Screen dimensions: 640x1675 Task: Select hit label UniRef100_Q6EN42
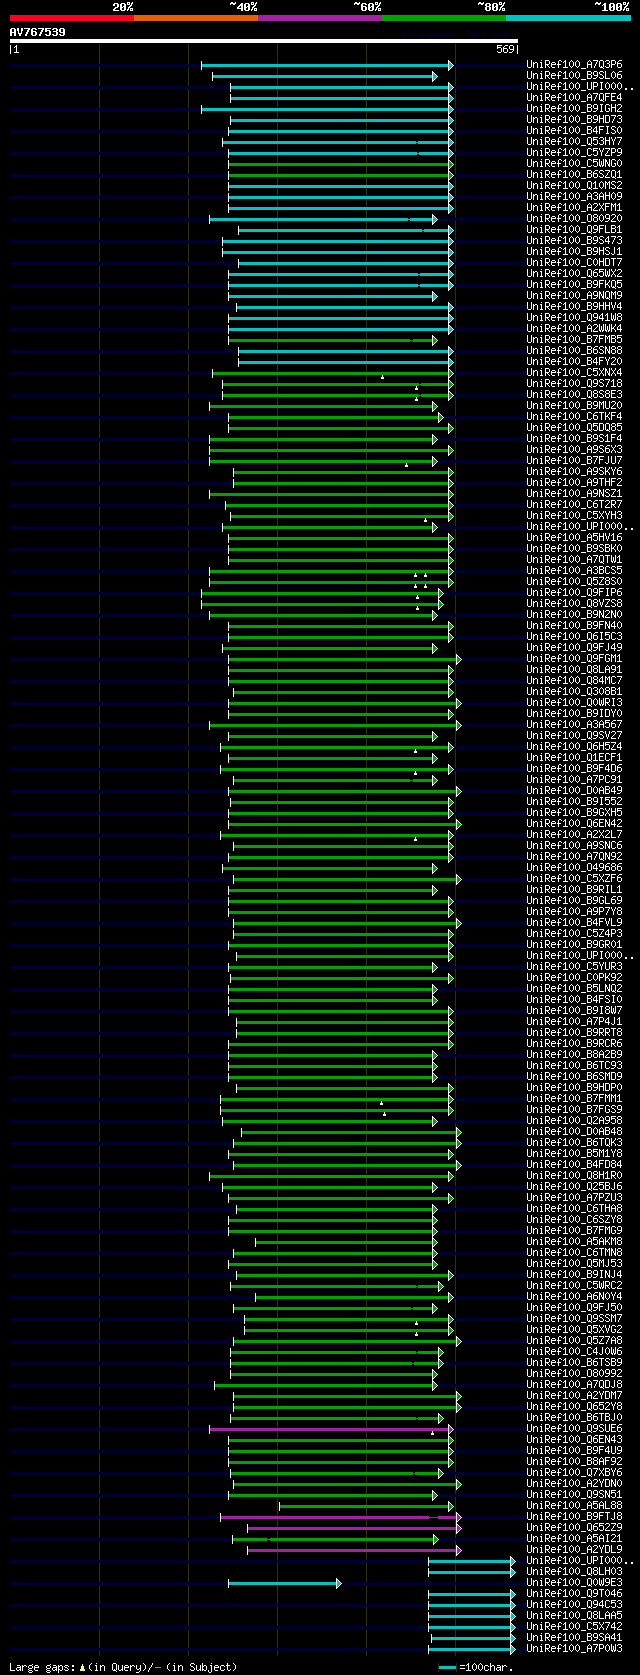(574, 824)
